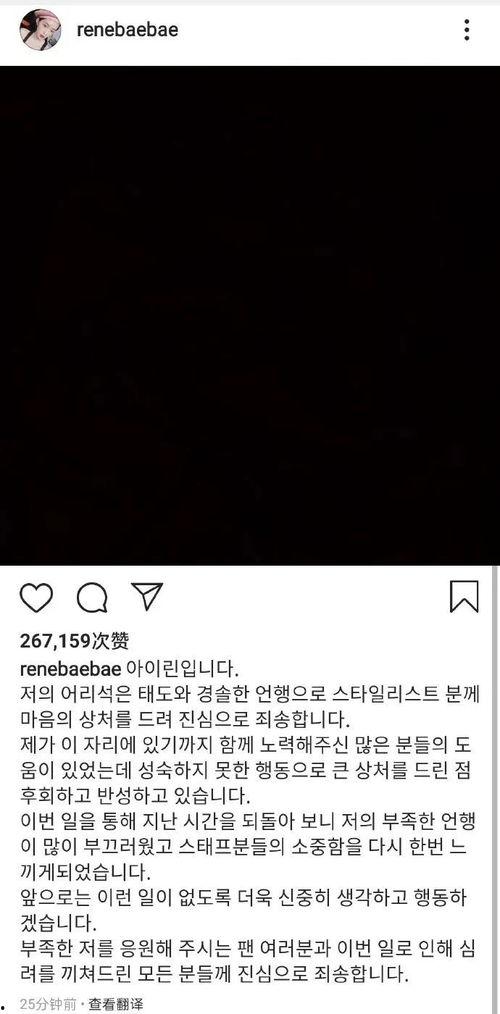Select the 25分钟前 timestamp
500x1014 pixels.
point(48,1004)
